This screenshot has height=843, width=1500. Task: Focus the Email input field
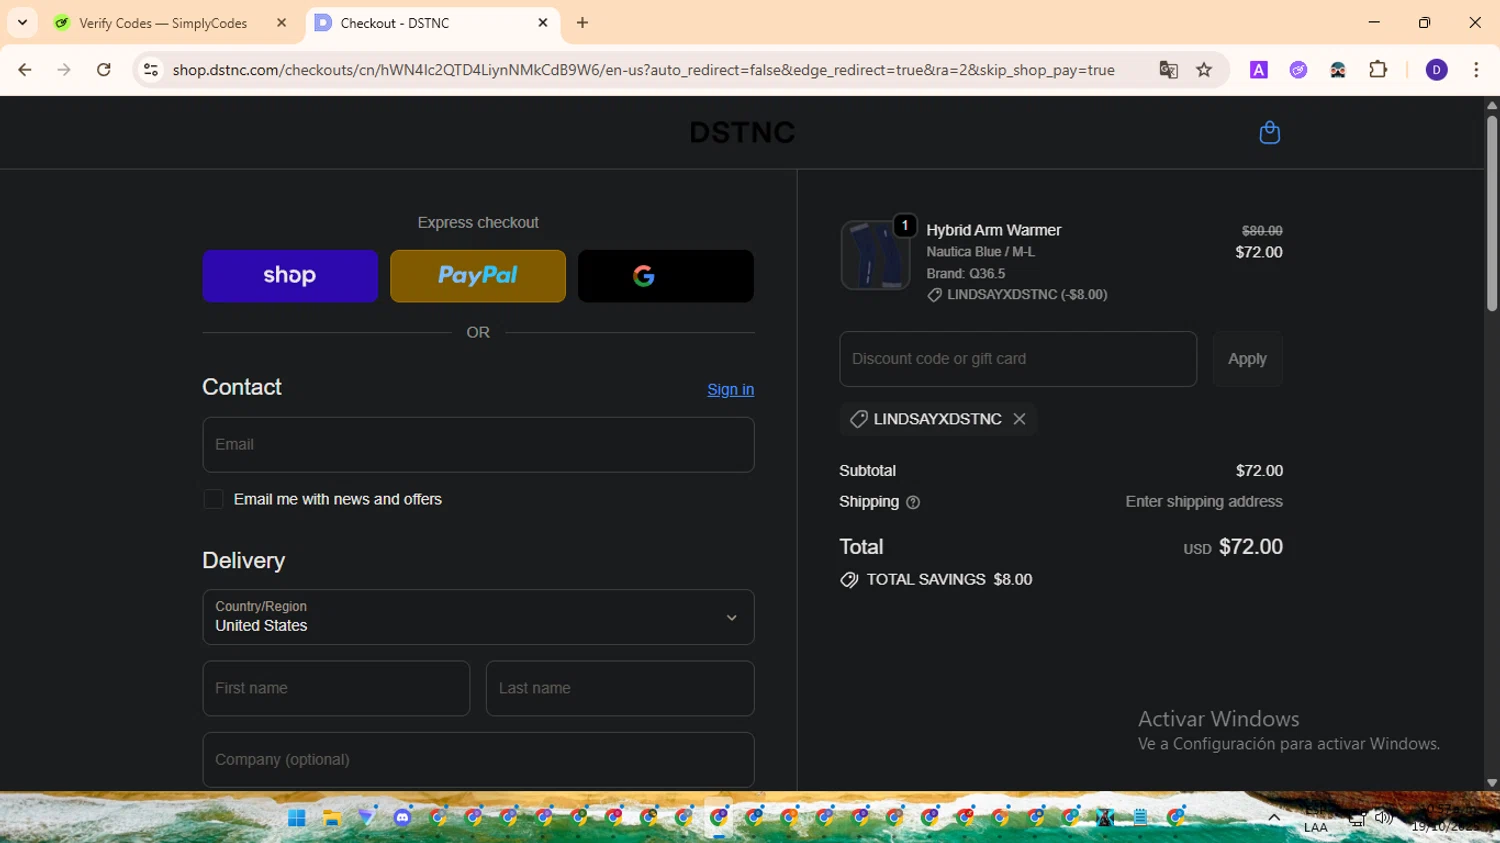(x=478, y=445)
